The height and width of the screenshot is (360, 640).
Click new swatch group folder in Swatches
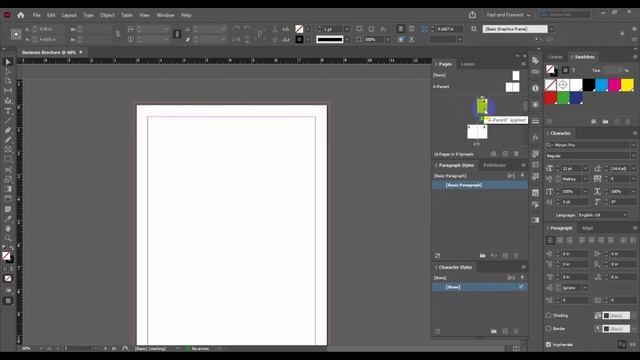point(605,122)
